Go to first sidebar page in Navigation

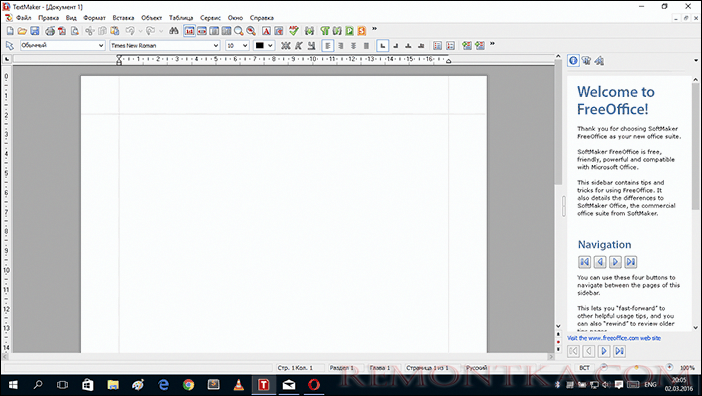[584, 262]
